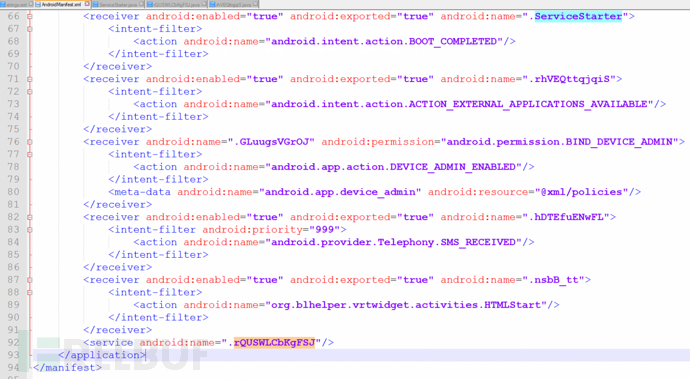Click the orange highlighted rQUSWLCbKgFSJ service name
Viewport: 690px width, 379px height.
(274, 342)
